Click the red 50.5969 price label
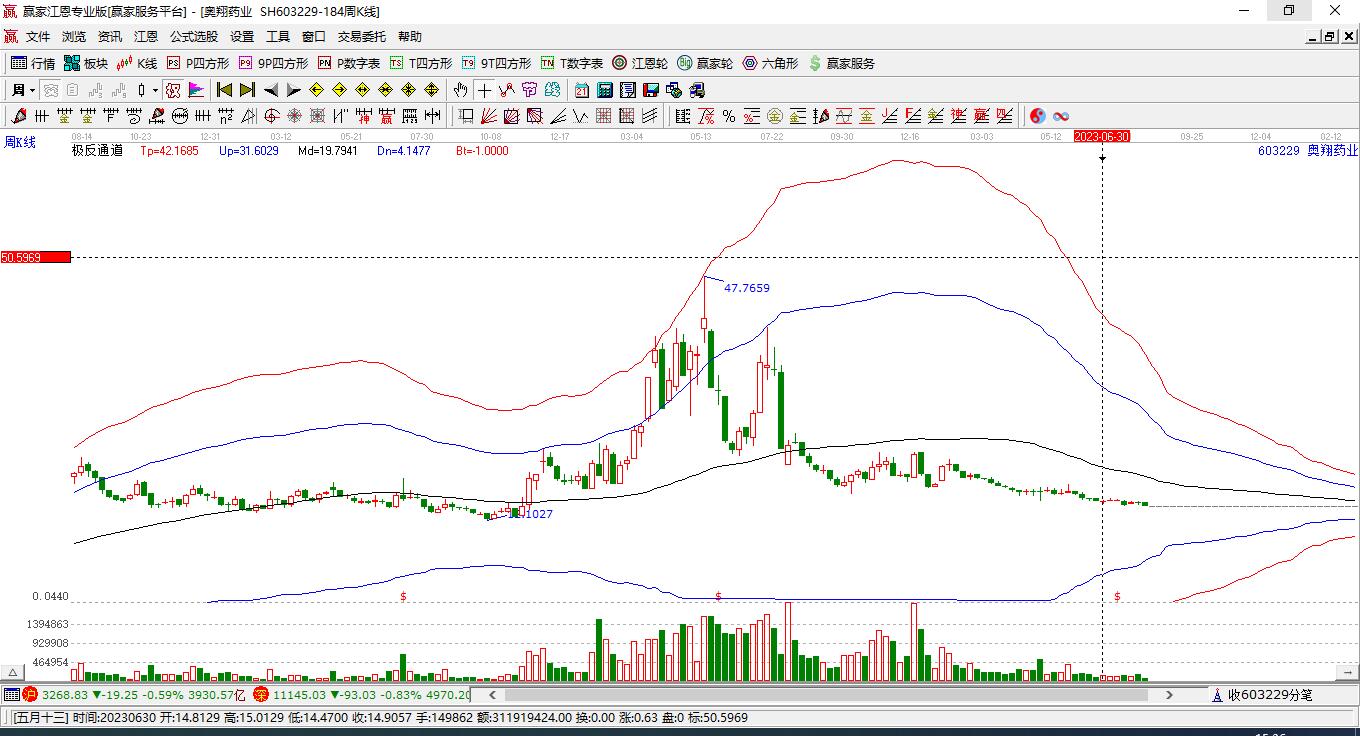Viewport: 1360px width, 736px height. pos(36,257)
